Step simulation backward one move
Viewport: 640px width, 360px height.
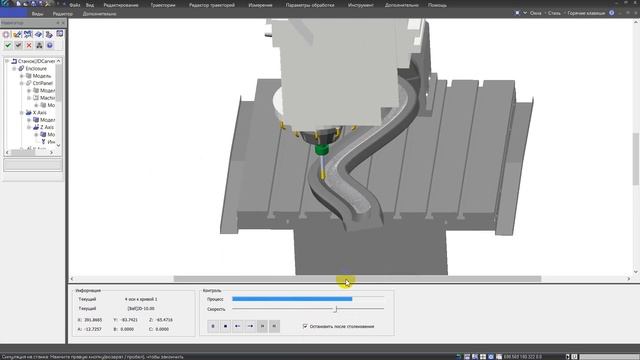238,326
